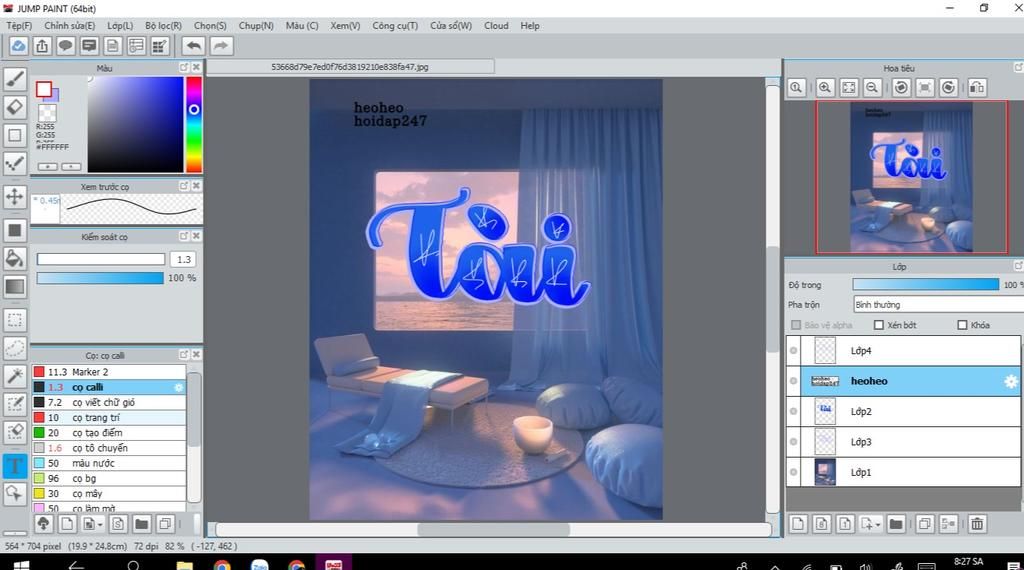Select the Lasso selection tool

15,348
